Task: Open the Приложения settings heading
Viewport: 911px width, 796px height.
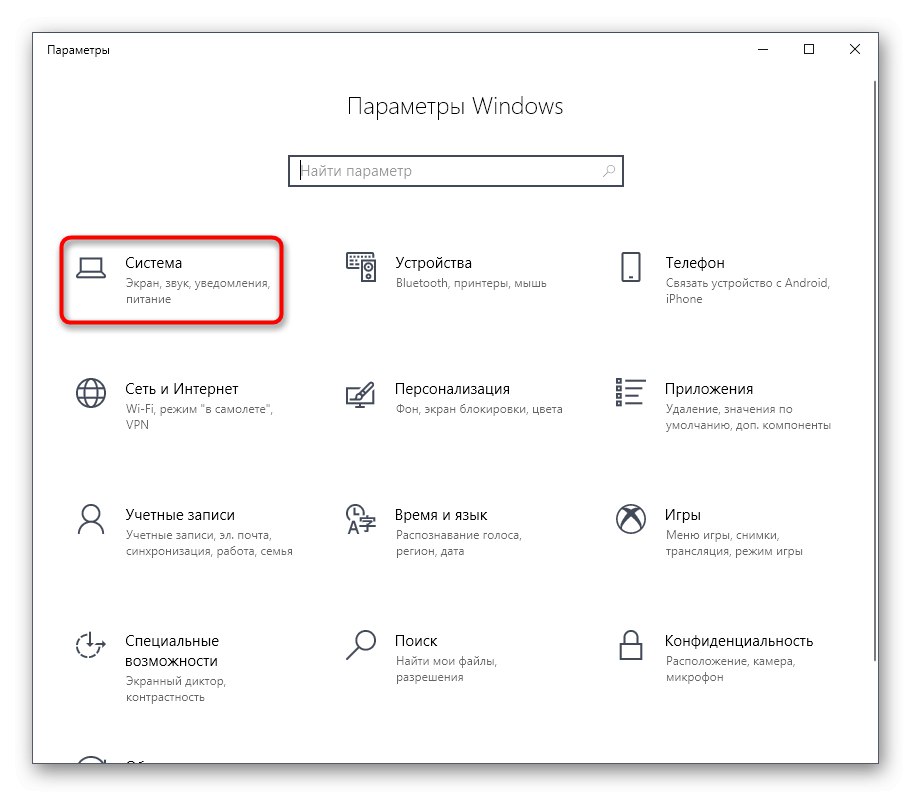Action: click(709, 389)
